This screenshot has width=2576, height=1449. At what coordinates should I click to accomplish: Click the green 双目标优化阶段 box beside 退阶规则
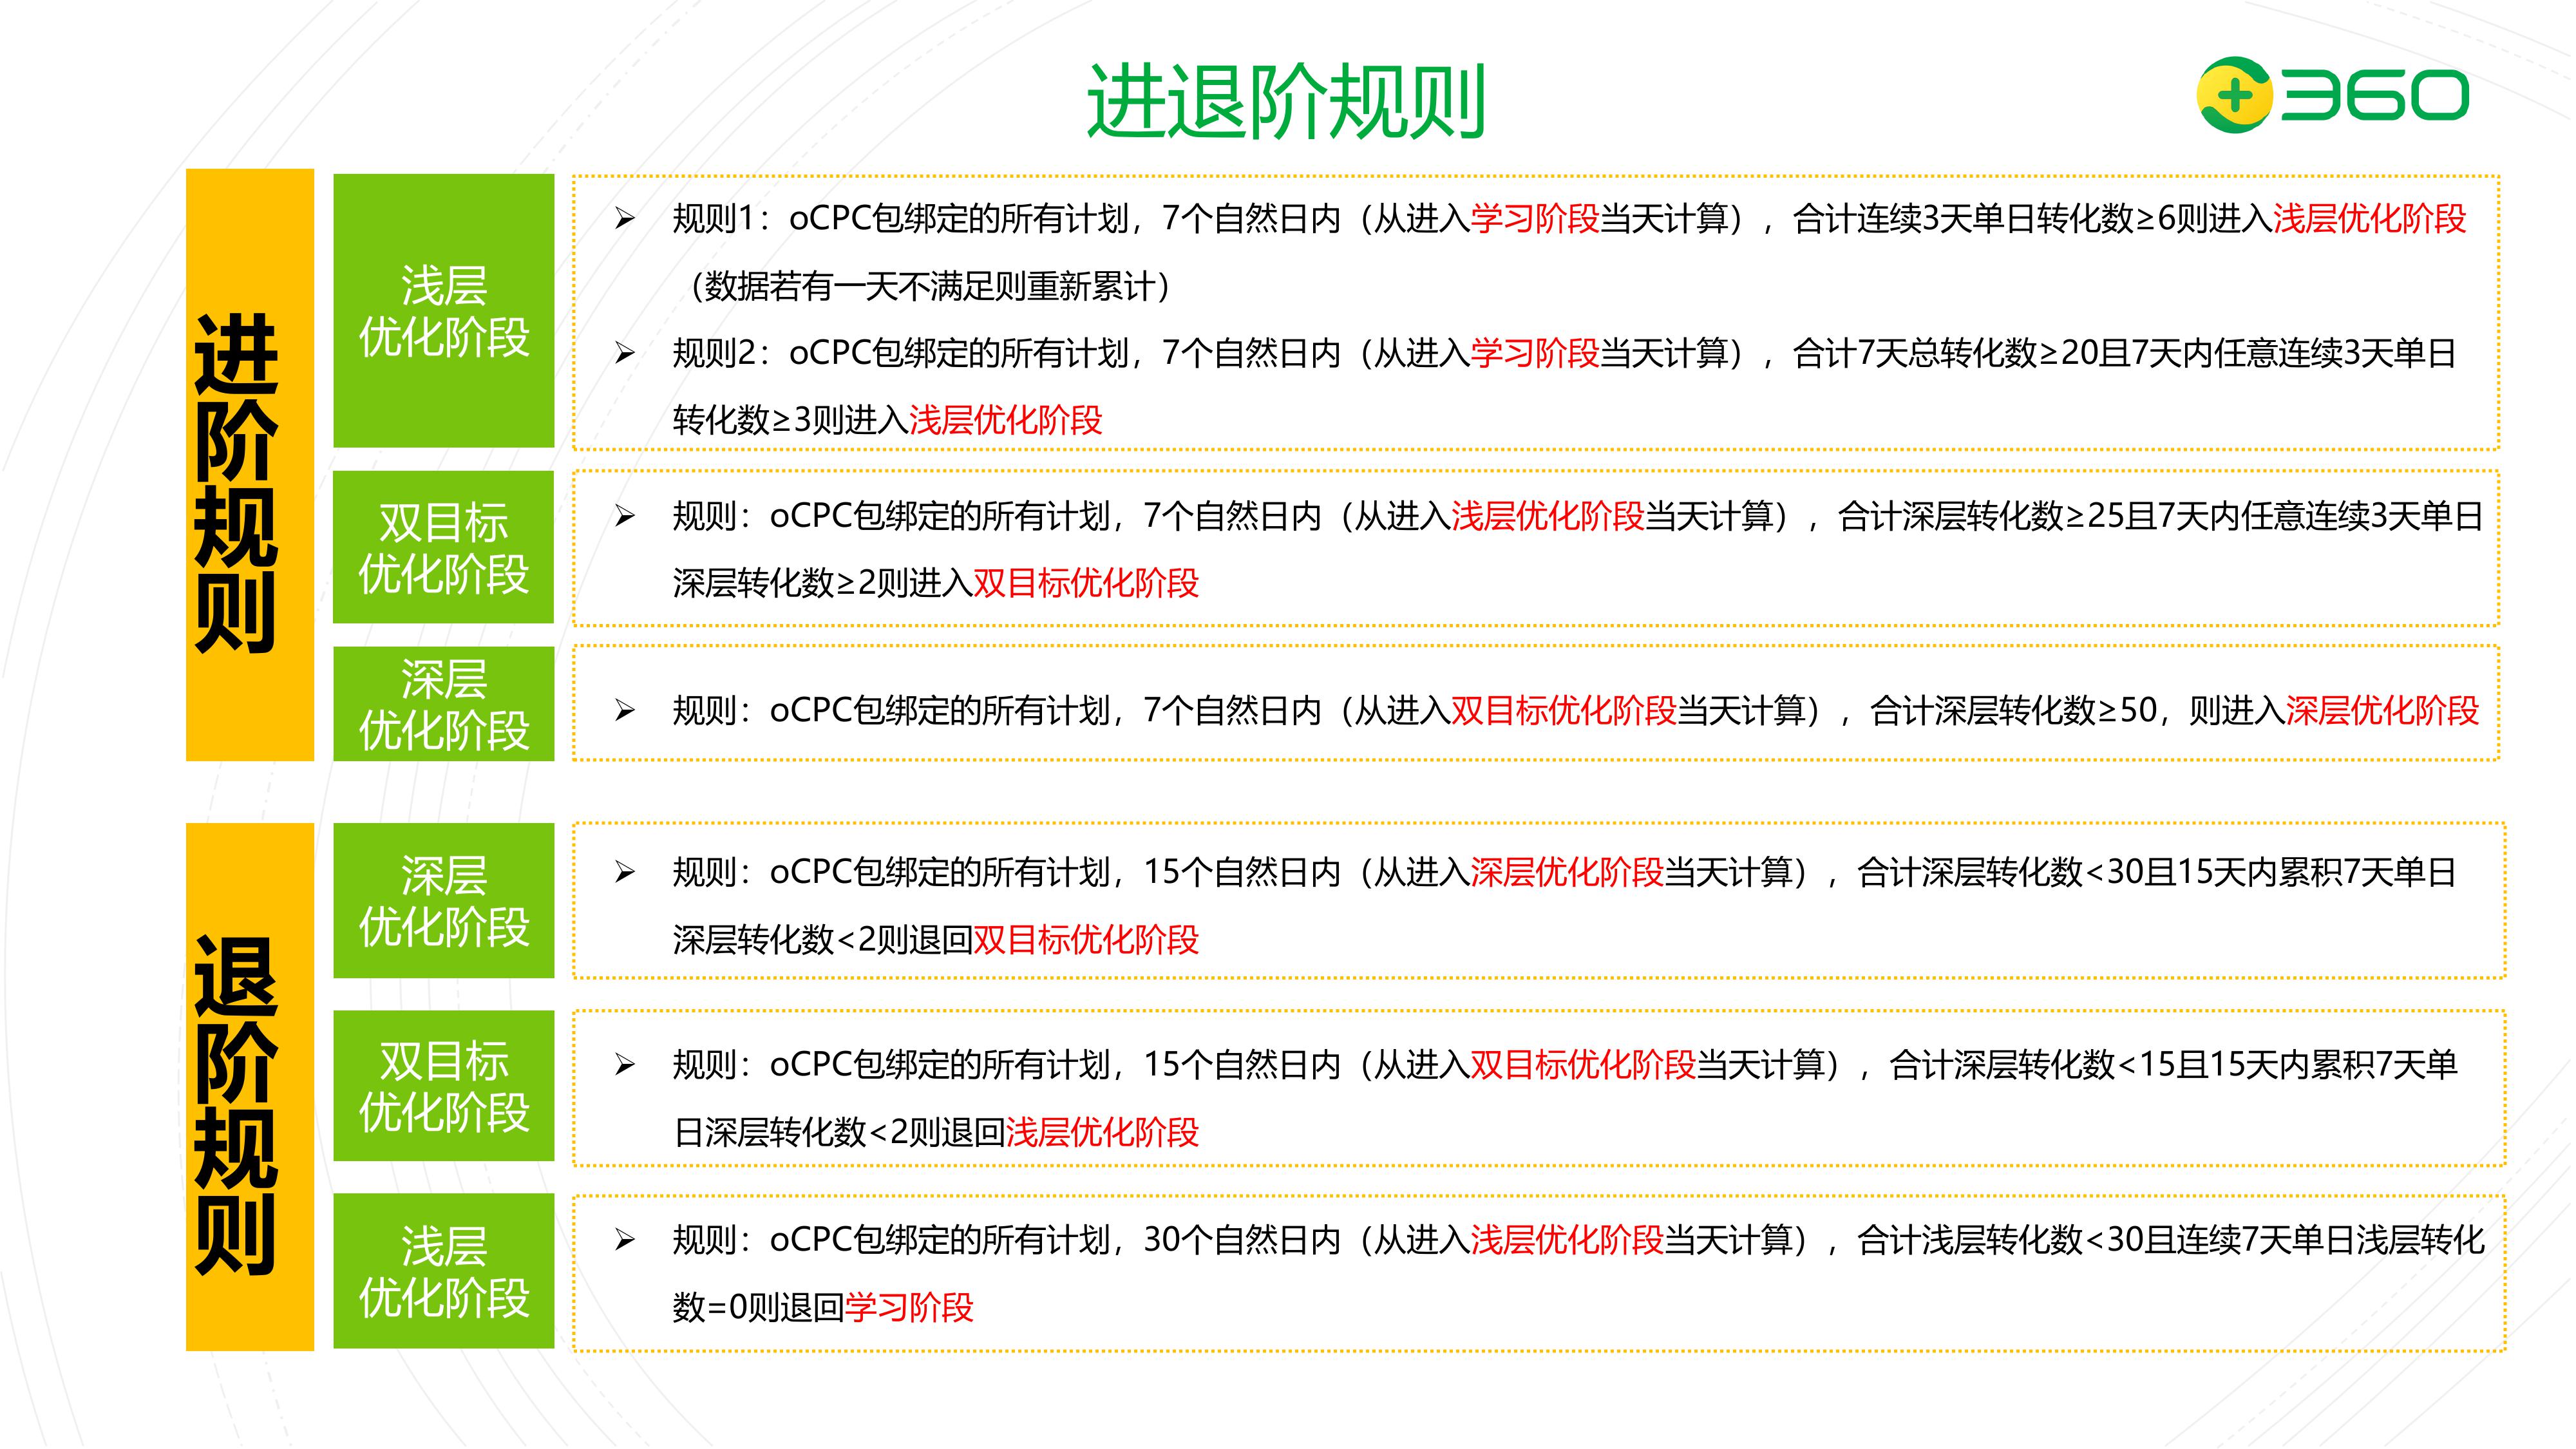coord(444,1085)
